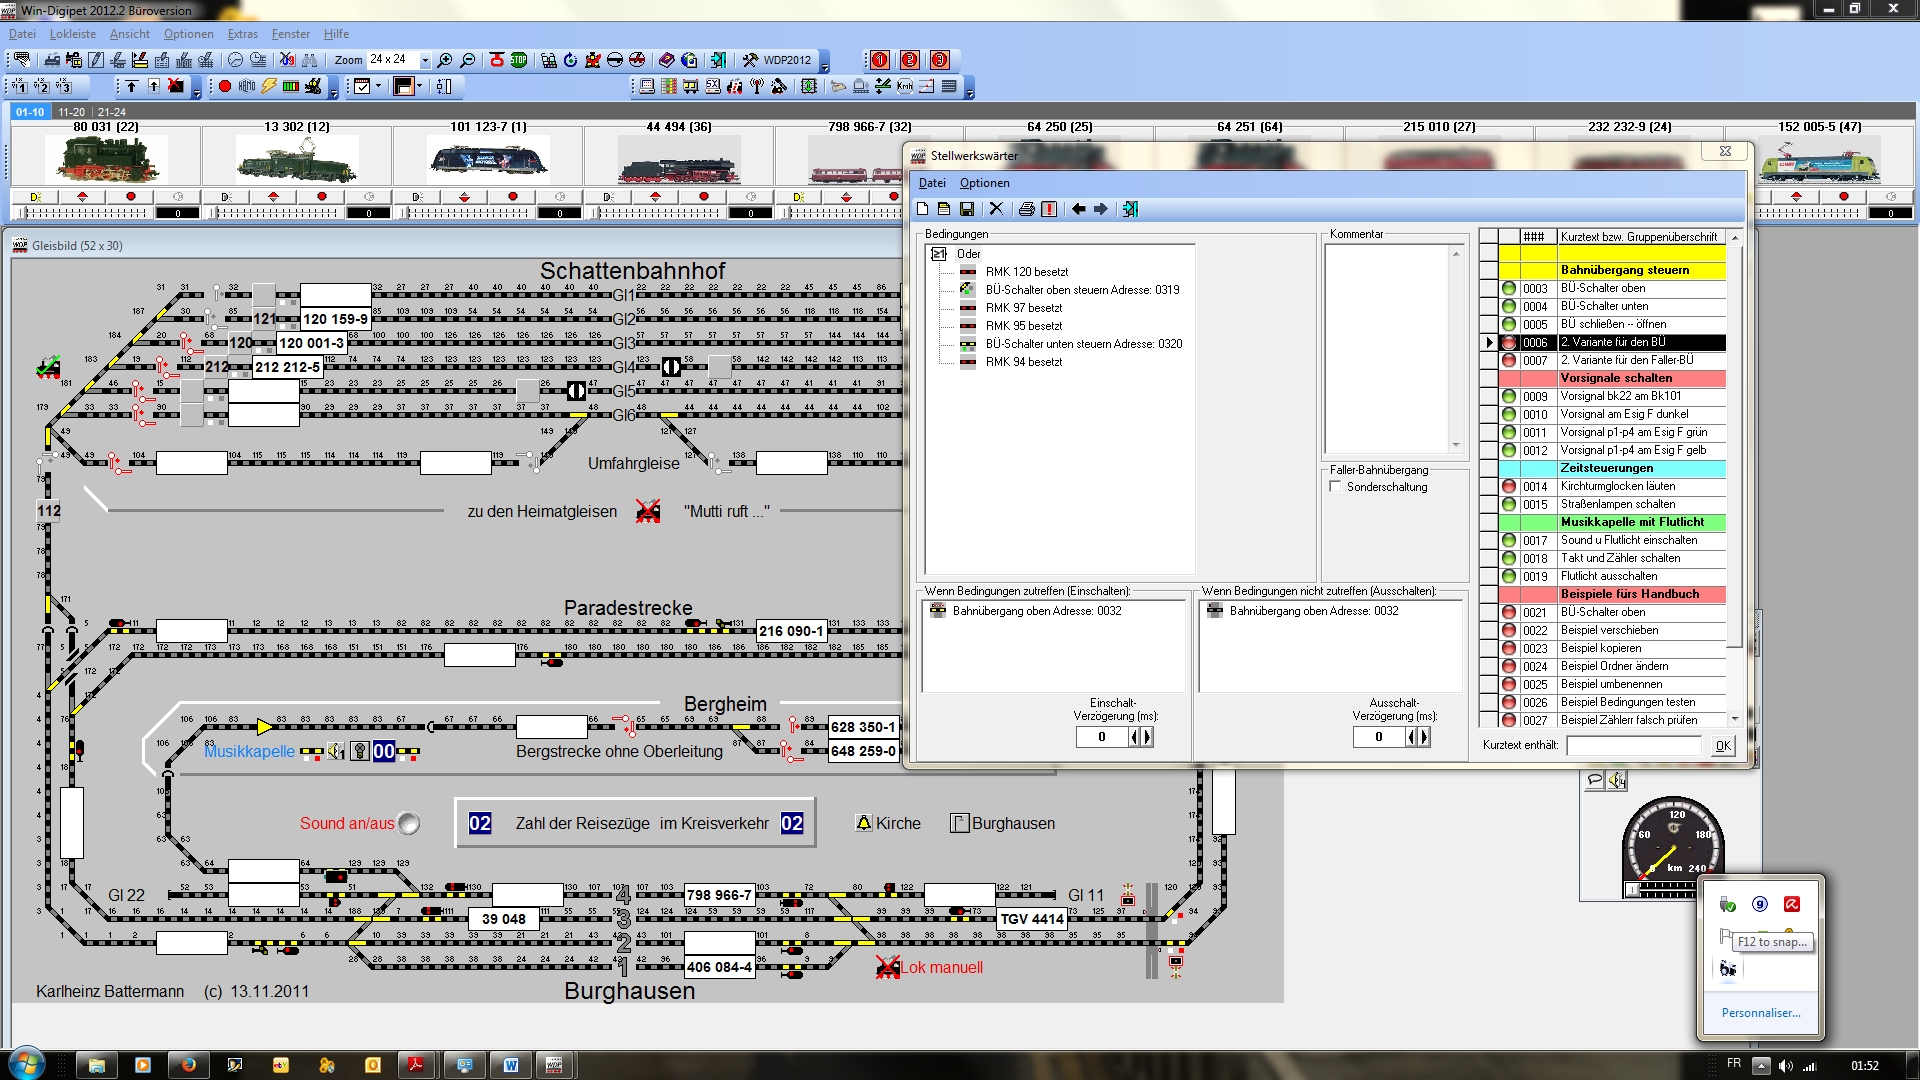
Task: Open the Zoom 24 x 24 dropdown
Action: coord(425,60)
